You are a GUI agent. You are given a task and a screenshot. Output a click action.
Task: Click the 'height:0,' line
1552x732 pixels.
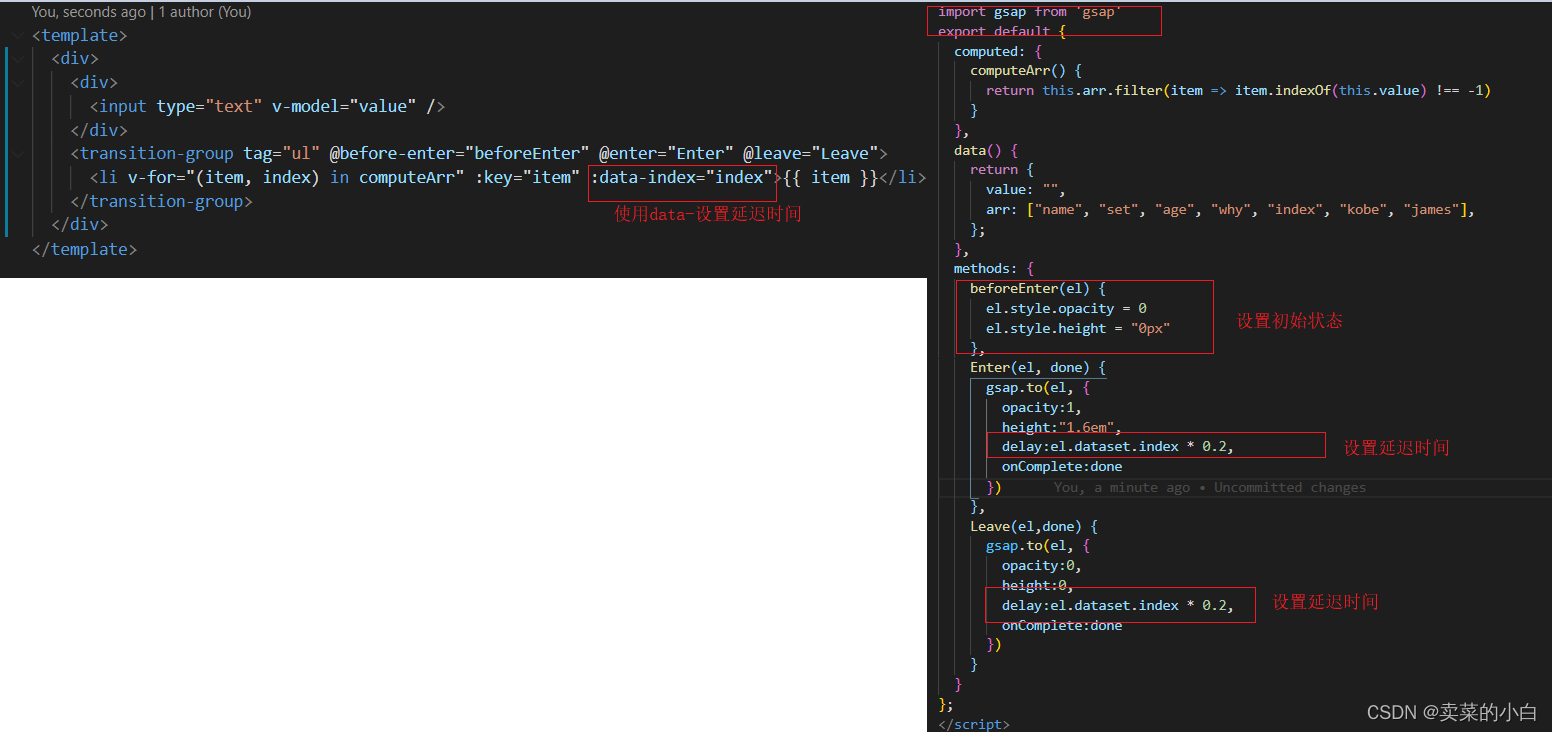[x=1038, y=586]
